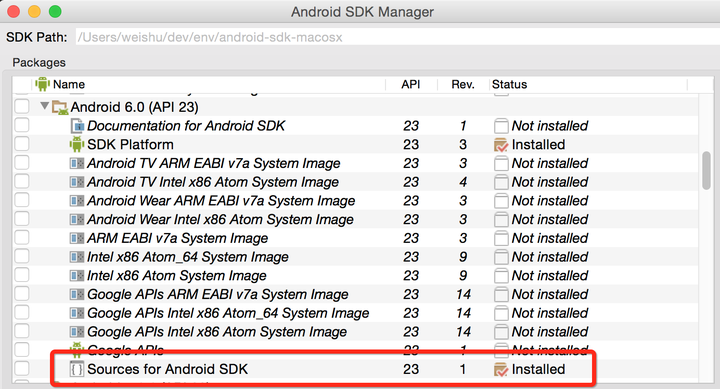Image resolution: width=720 pixels, height=389 pixels.
Task: Click the Android 6.0 folder icon
Action: pyautogui.click(x=60, y=107)
